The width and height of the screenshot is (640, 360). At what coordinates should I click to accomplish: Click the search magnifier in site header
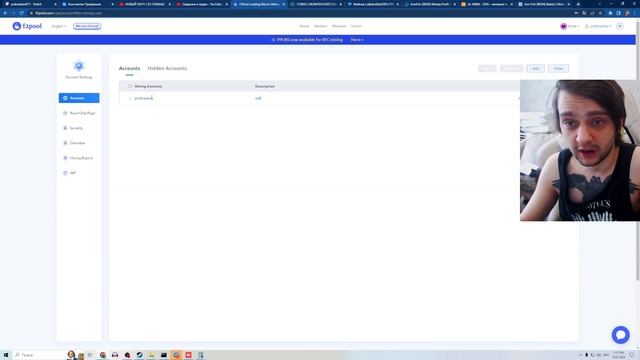620,26
